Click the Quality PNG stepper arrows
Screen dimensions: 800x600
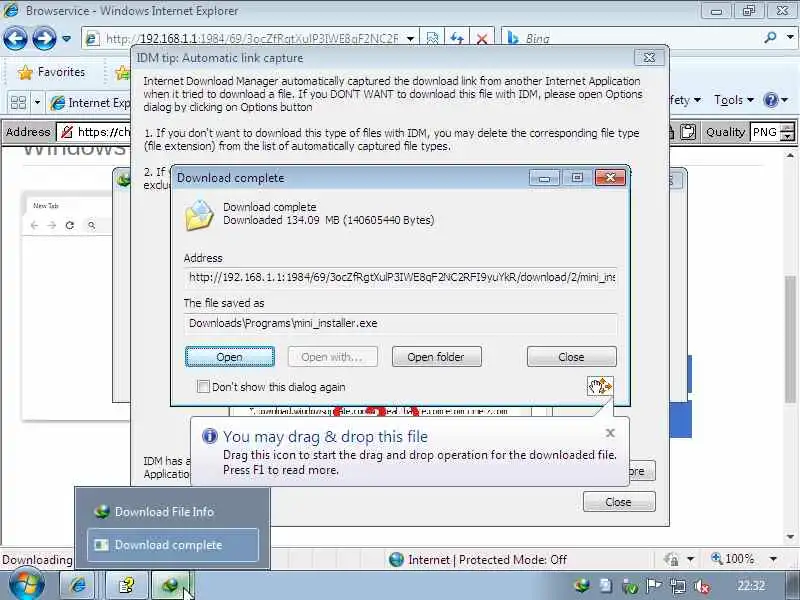pos(788,132)
